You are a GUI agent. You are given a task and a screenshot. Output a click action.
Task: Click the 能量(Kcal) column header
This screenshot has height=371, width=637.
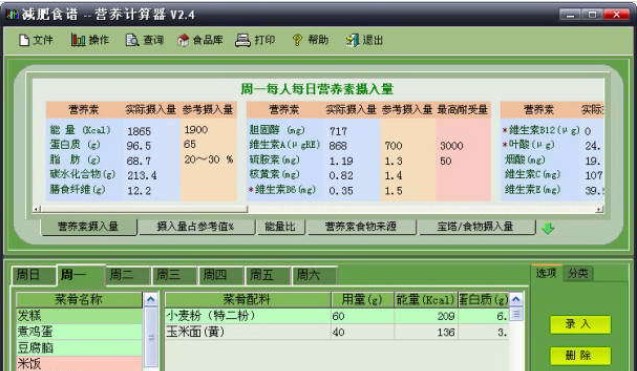click(x=425, y=300)
